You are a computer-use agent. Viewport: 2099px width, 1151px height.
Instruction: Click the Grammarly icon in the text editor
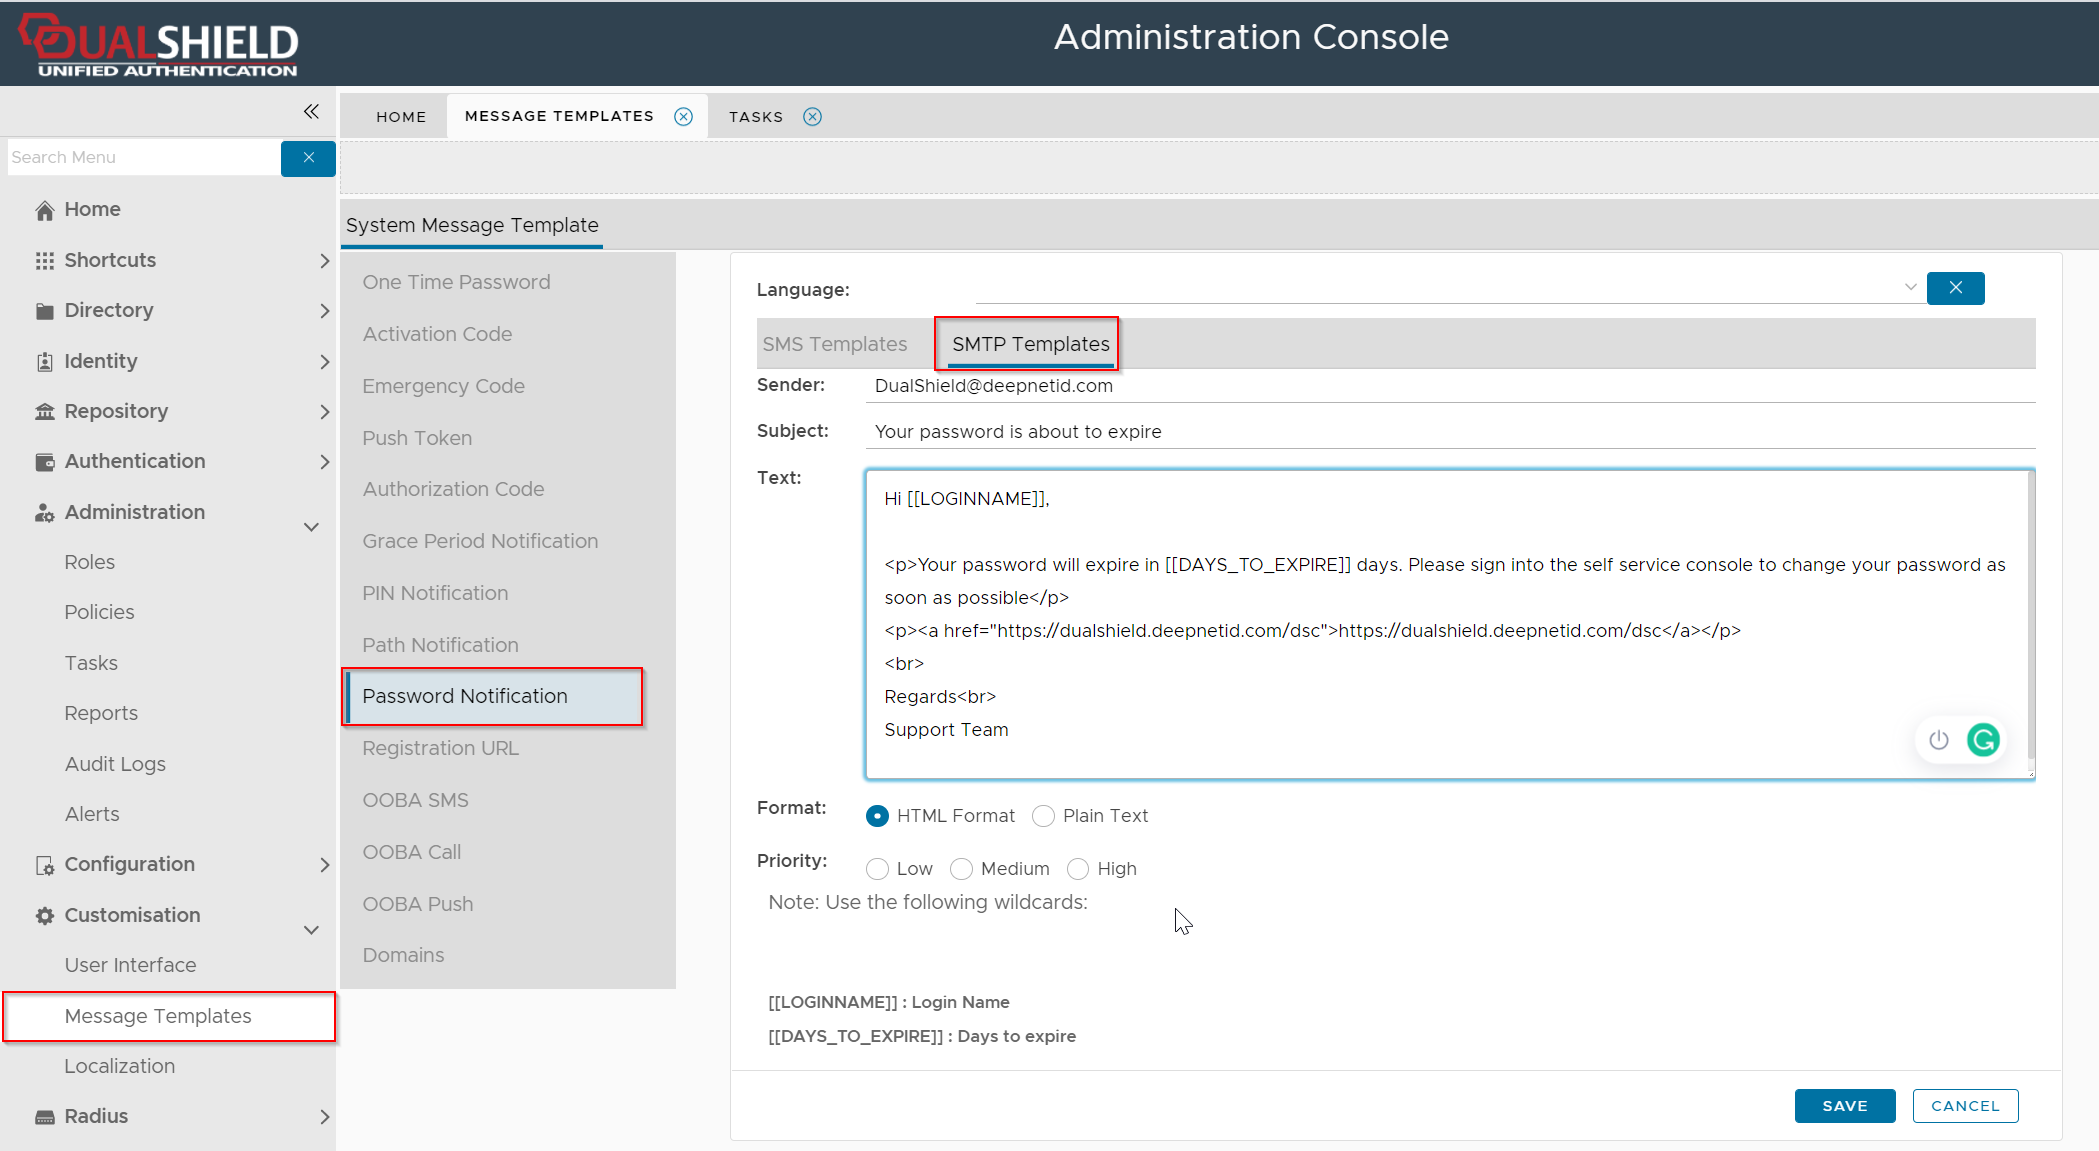pos(1984,740)
